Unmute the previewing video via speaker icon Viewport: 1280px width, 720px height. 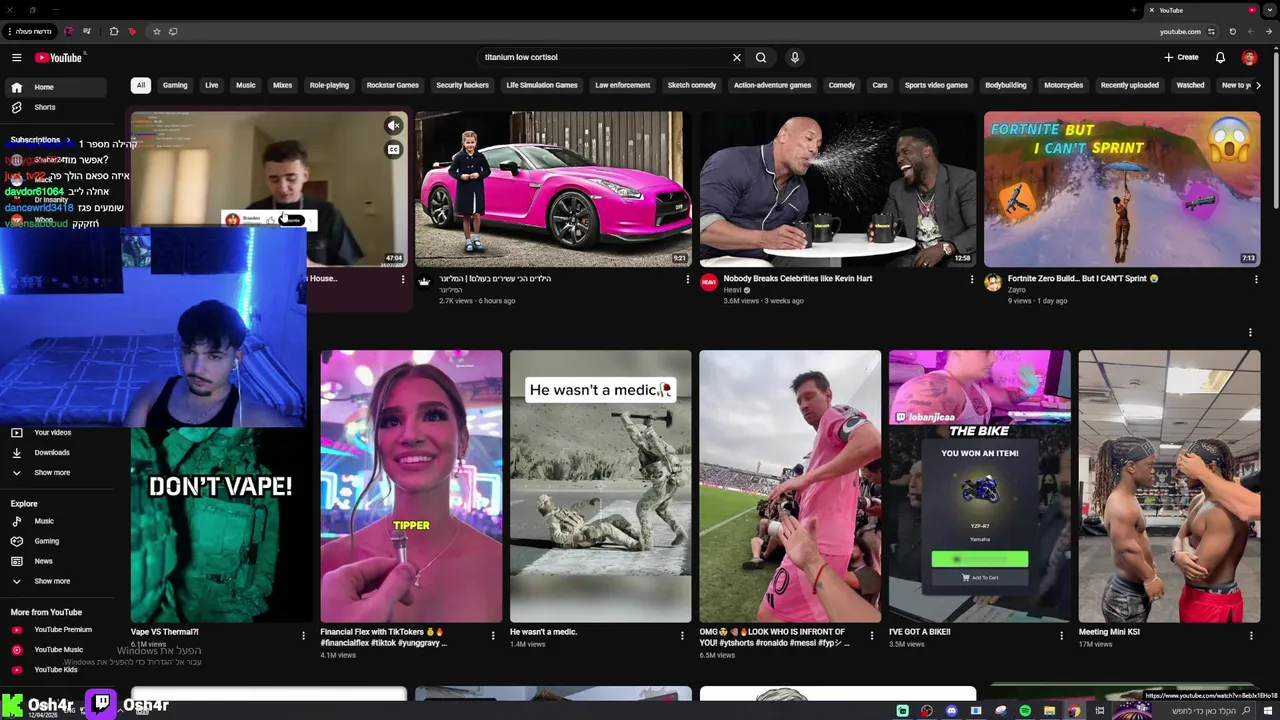pos(394,126)
